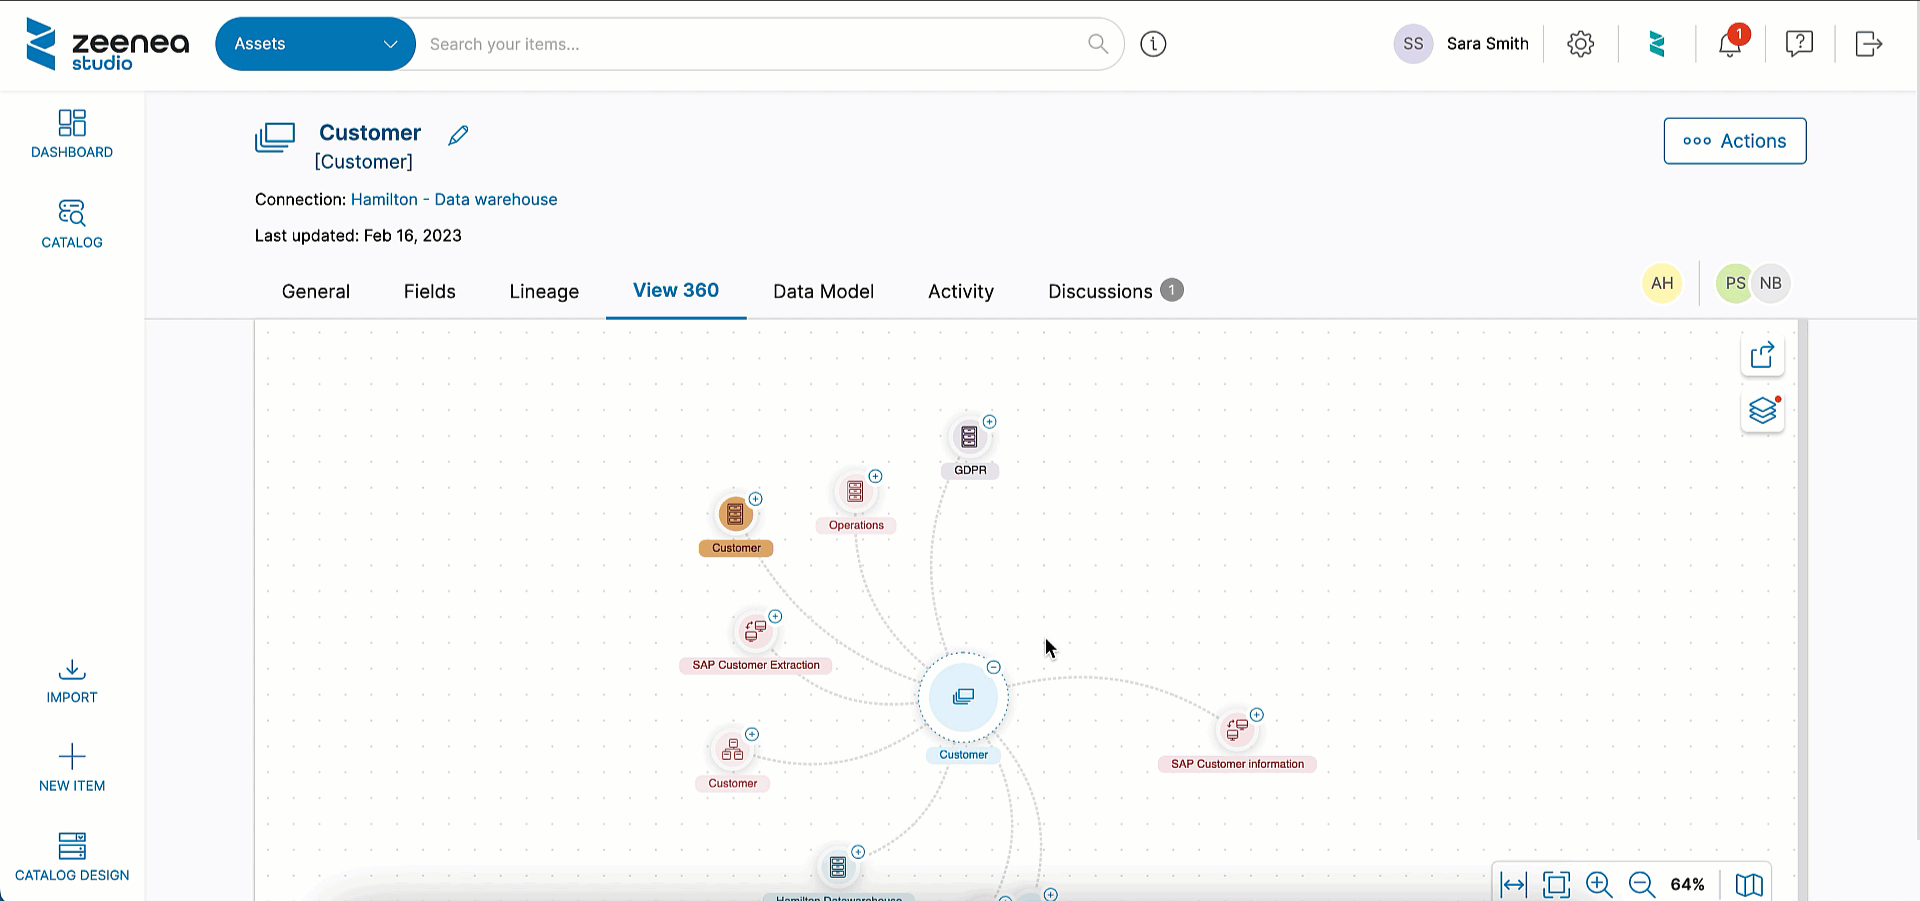Image resolution: width=1920 pixels, height=901 pixels.
Task: Open the layers filter icon on the graph
Action: point(1762,411)
